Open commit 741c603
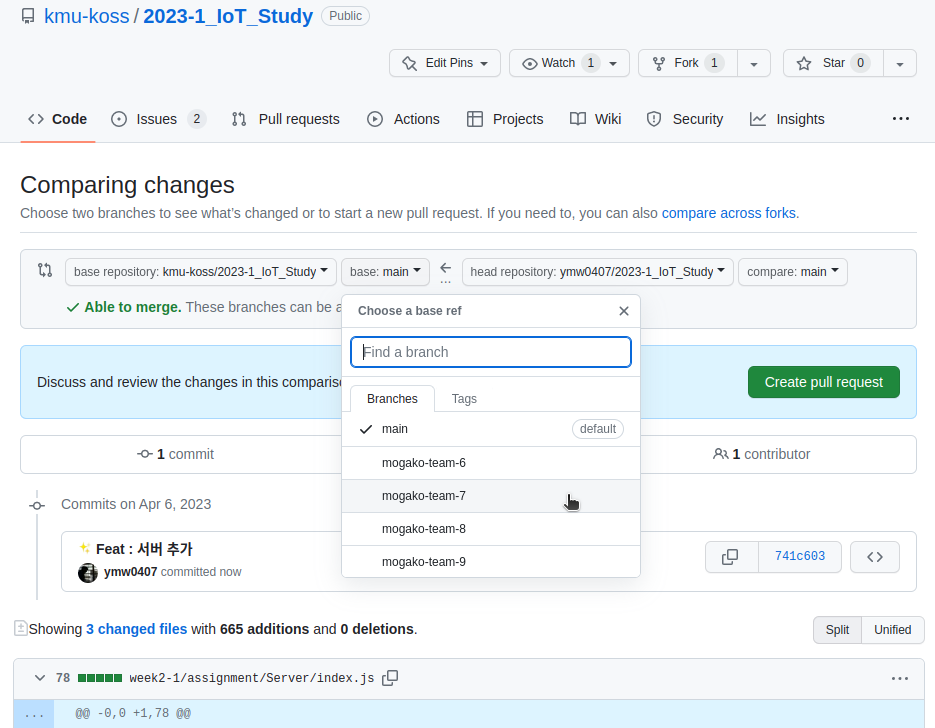Viewport: 935px width, 728px height. (x=800, y=556)
